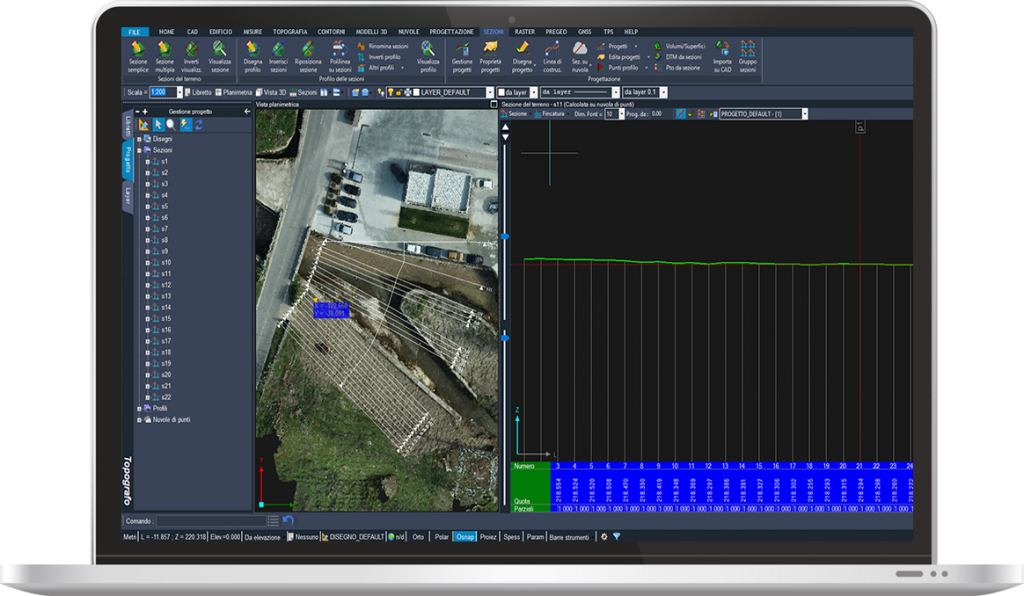Open the PREGEO ribbon tab

[555, 31]
